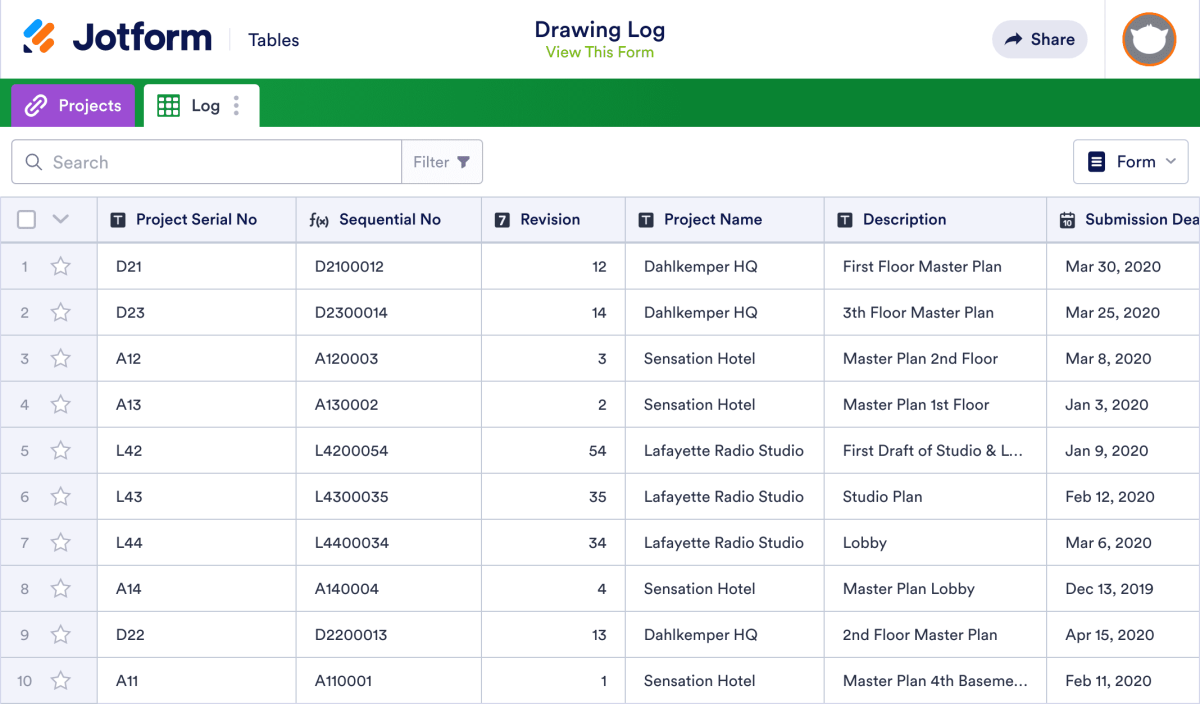Switch to the Projects tab
Screen dimensions: 1200x704
pyautogui.click(x=88, y=105)
